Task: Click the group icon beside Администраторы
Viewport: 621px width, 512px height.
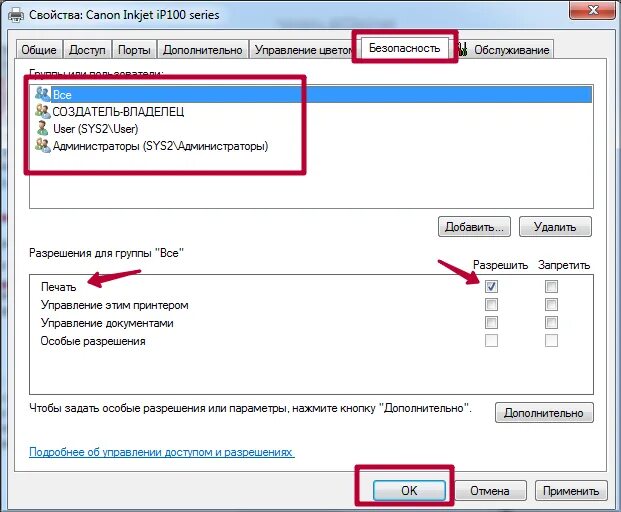Action: [x=42, y=145]
